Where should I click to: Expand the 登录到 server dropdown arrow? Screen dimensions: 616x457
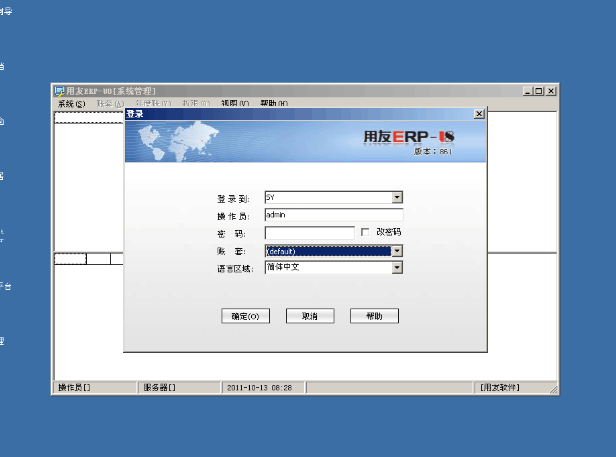pos(397,197)
